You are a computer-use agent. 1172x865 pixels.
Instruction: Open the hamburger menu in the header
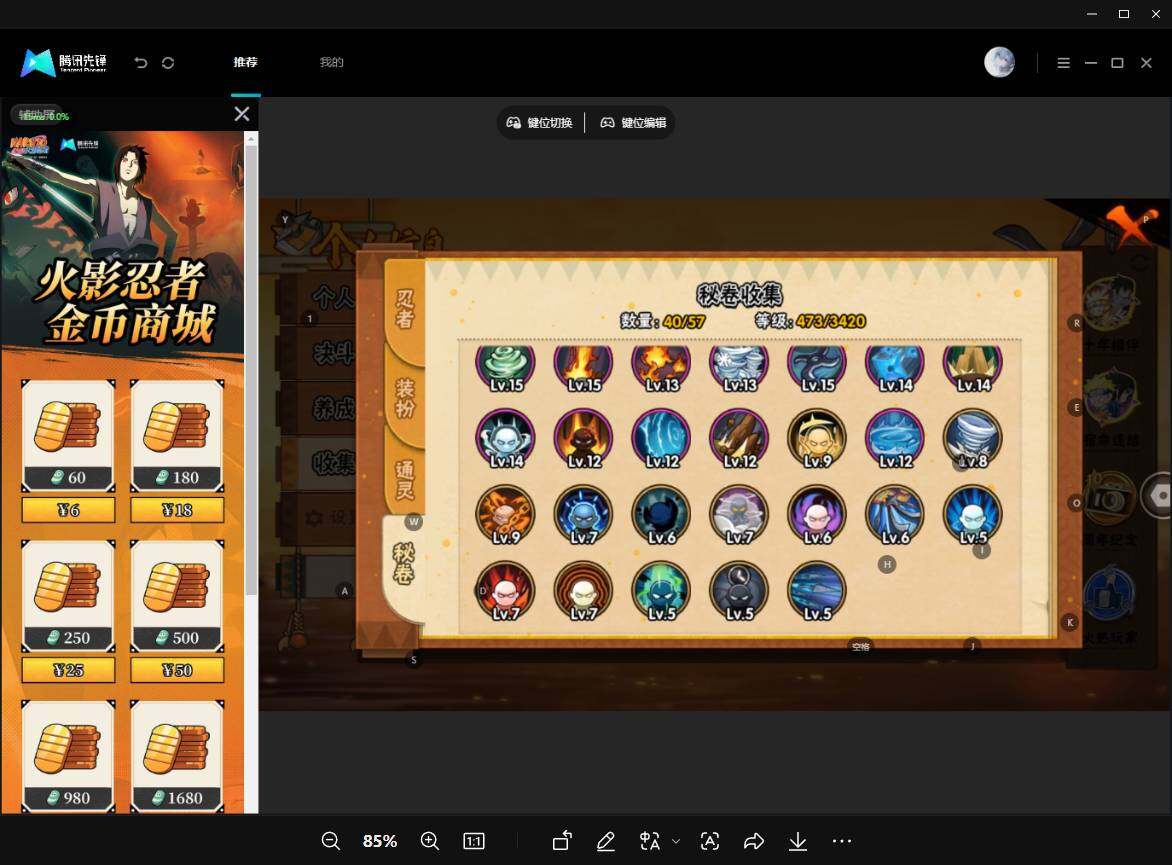(1064, 63)
